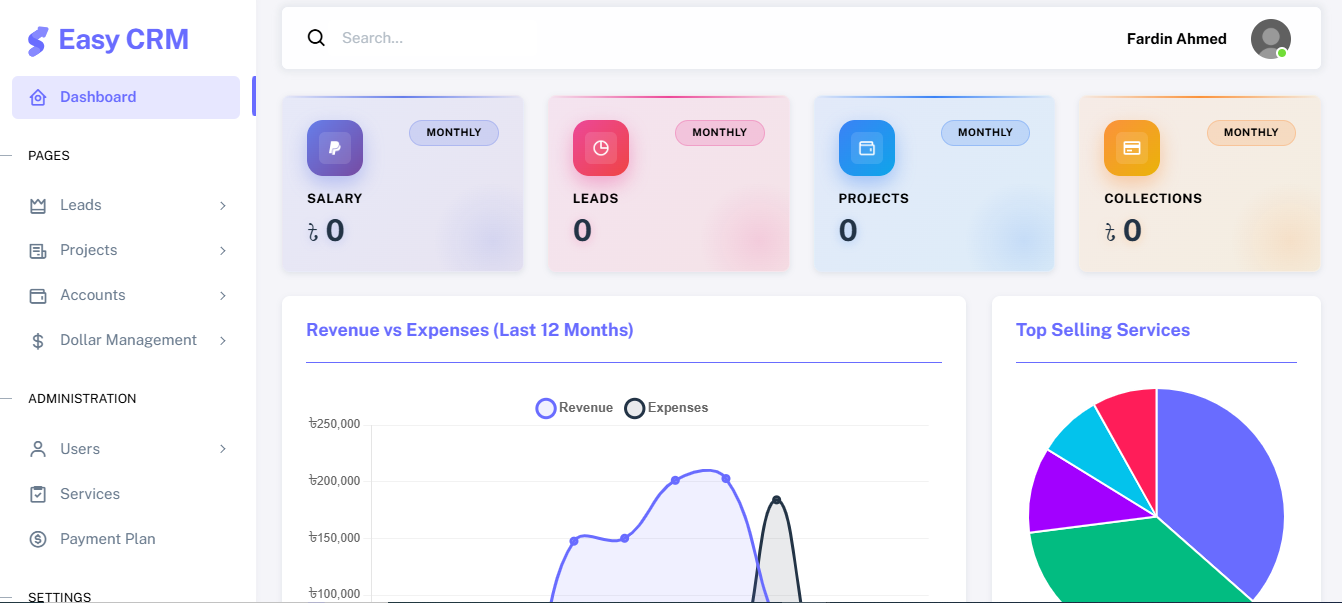Select the Users icon under Administration
This screenshot has height=603, width=1342.
36,448
